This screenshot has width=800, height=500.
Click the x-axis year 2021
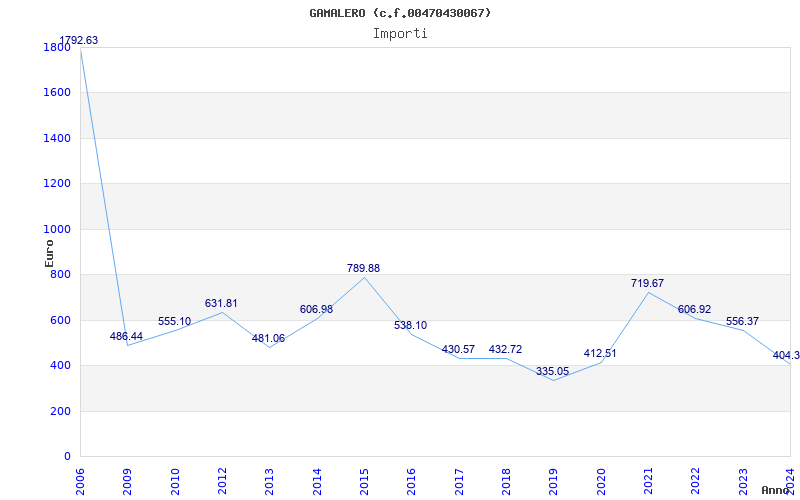pos(648,482)
